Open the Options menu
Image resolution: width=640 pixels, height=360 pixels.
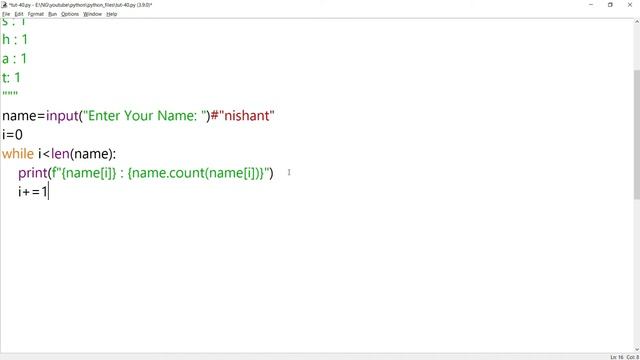pos(70,14)
